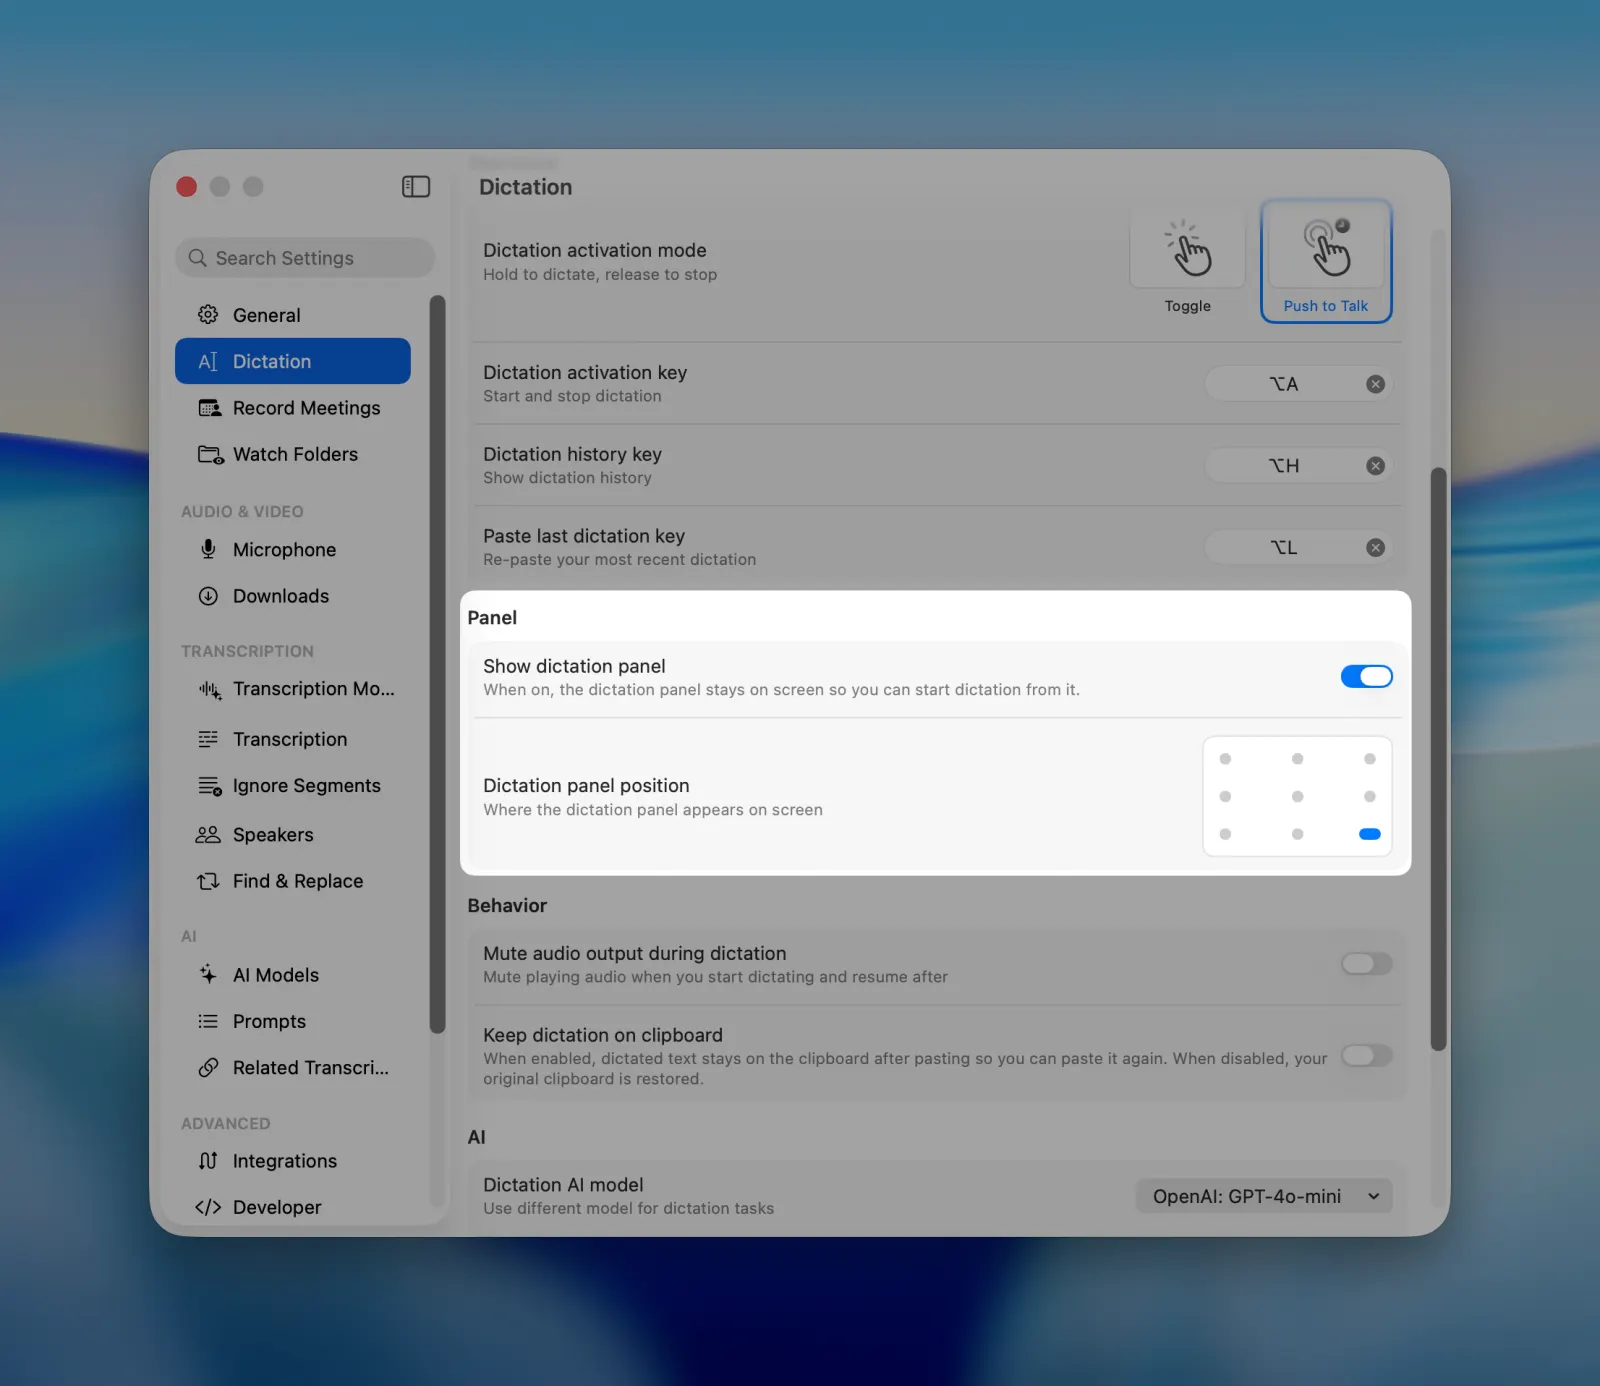Screen dimensions: 1600x1386
Task: Open Transcription Mo... settings
Action: click(293, 689)
